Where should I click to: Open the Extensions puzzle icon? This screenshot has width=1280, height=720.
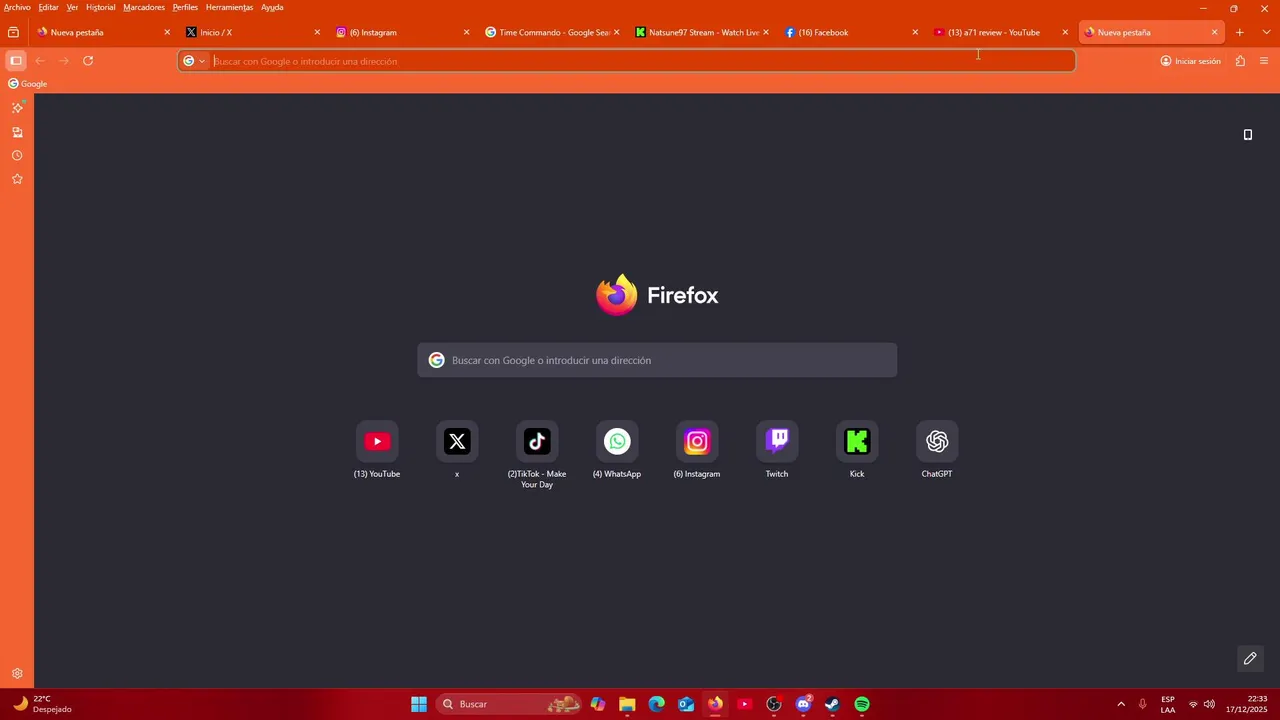click(x=1240, y=61)
